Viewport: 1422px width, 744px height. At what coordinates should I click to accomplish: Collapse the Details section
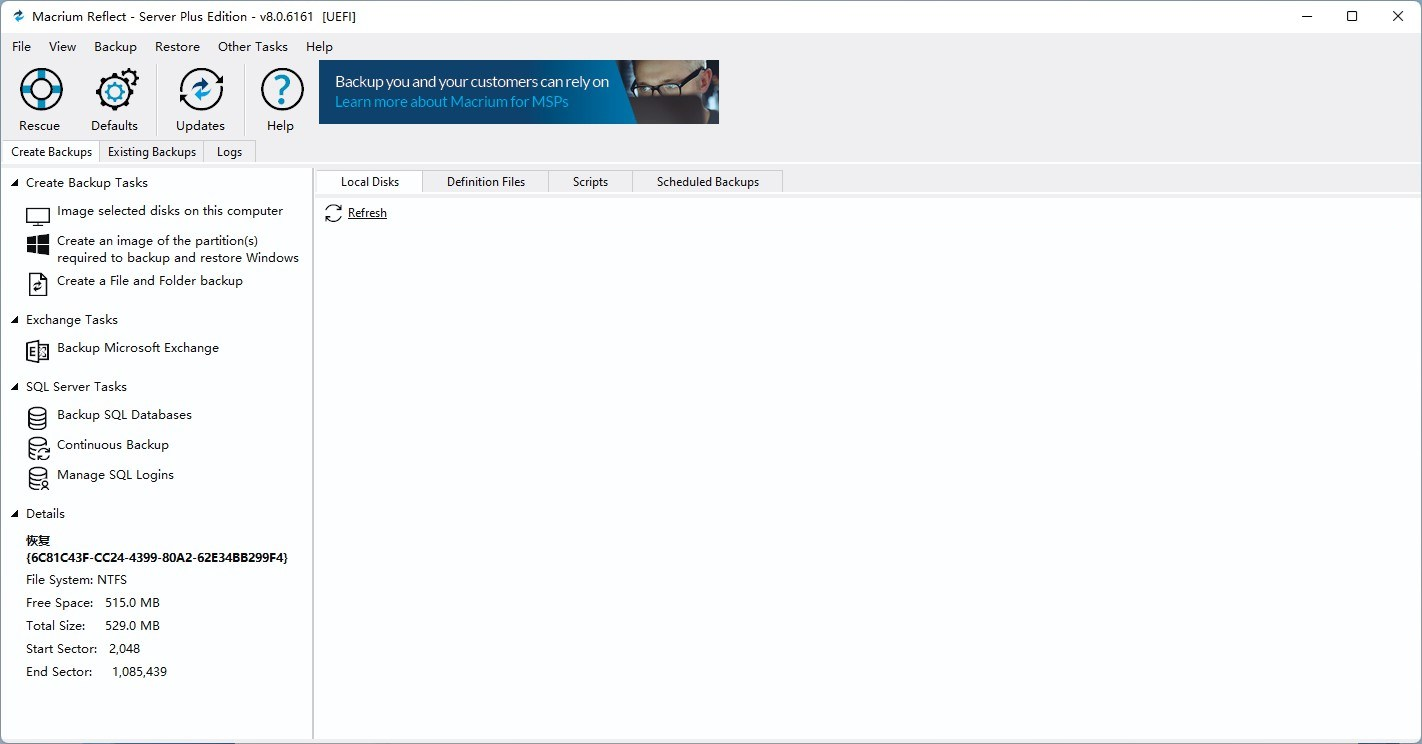pos(15,514)
